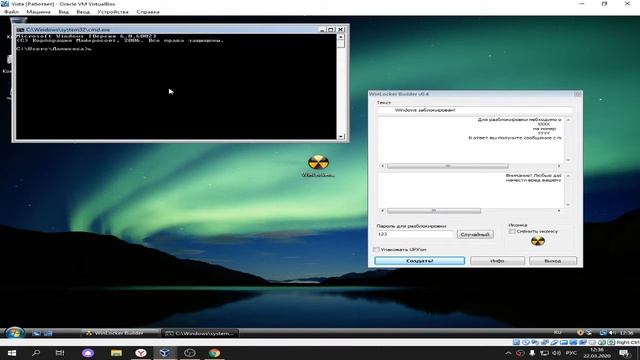640x360 pixels.
Task: Click upper text box right scroll arrow
Action: tap(559, 166)
